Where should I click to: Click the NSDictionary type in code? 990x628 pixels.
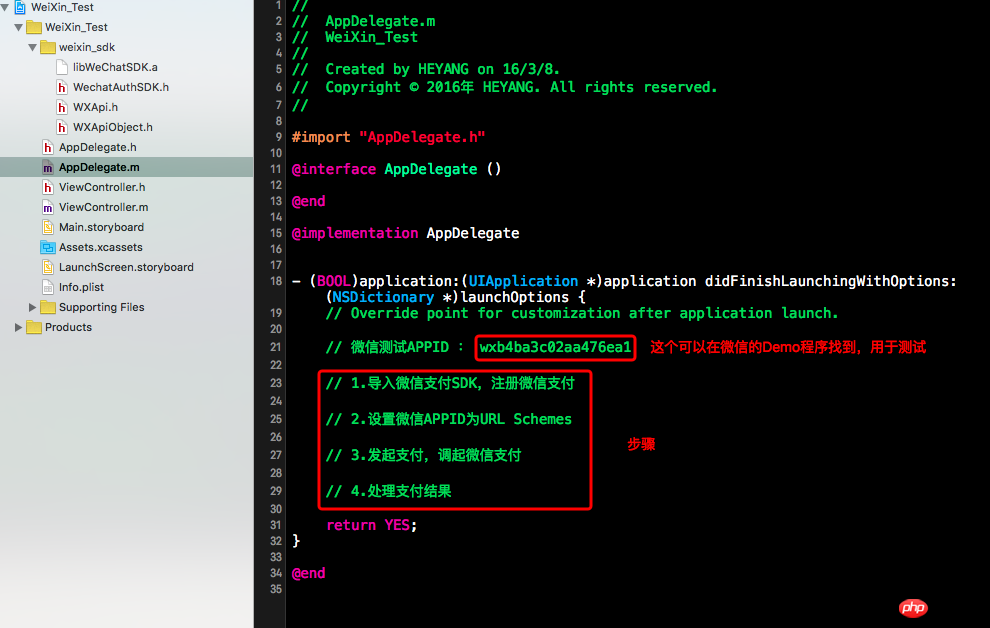(383, 297)
